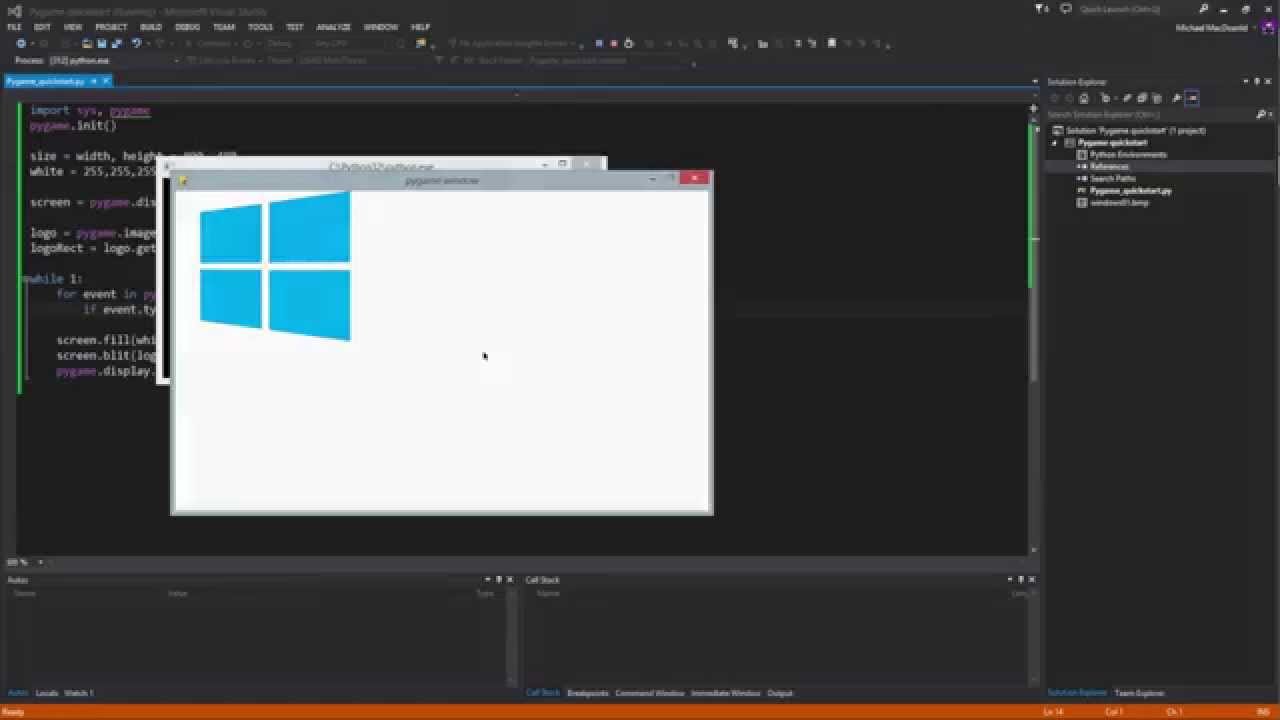Click the Restart debugging icon

628,44
